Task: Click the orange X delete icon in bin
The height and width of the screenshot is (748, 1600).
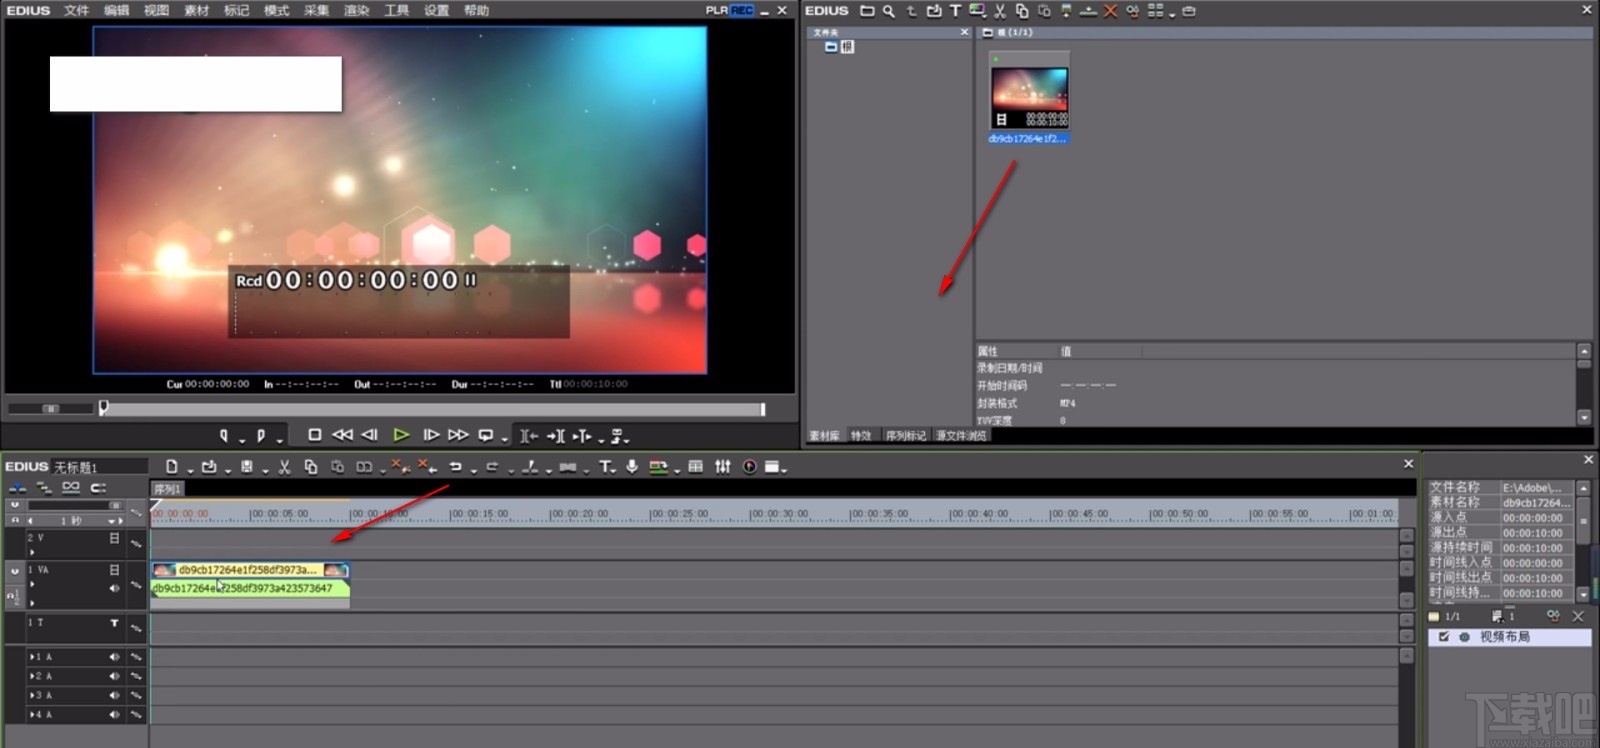Action: pos(1110,11)
